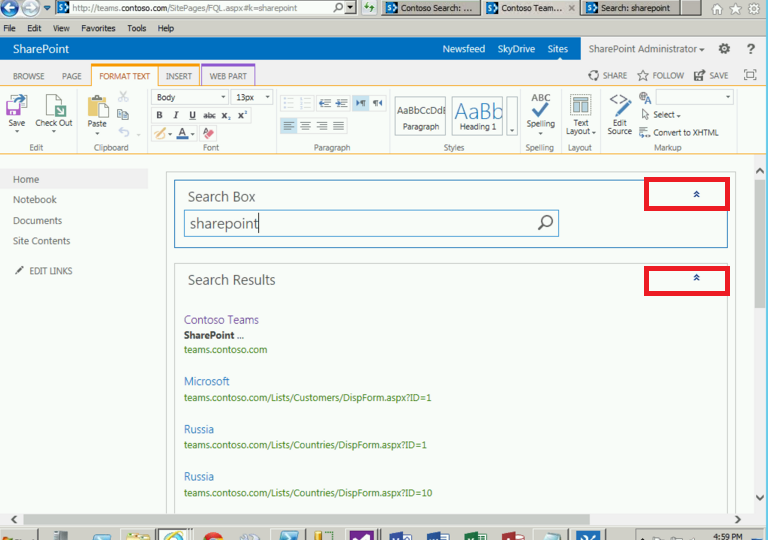Image resolution: width=768 pixels, height=540 pixels.
Task: Collapse the Search Results web part
Action: pyautogui.click(x=696, y=277)
